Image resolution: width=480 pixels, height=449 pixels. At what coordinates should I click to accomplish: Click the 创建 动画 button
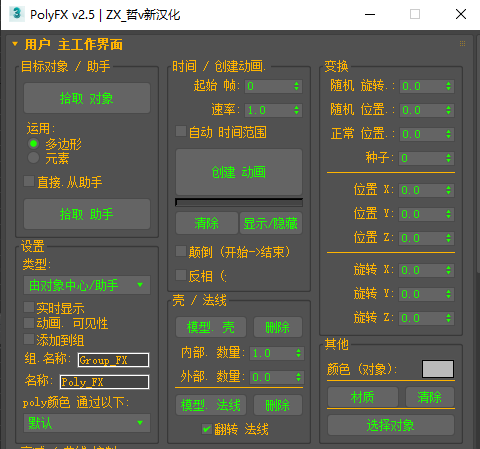tap(239, 172)
